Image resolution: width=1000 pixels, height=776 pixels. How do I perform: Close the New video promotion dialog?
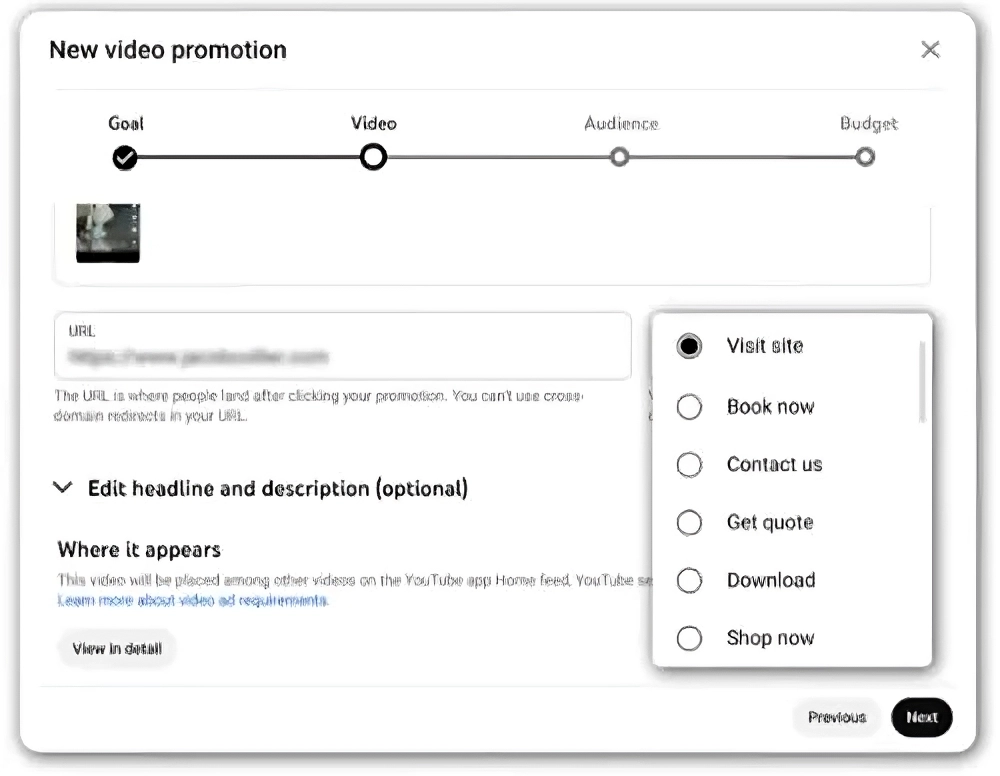pos(930,50)
